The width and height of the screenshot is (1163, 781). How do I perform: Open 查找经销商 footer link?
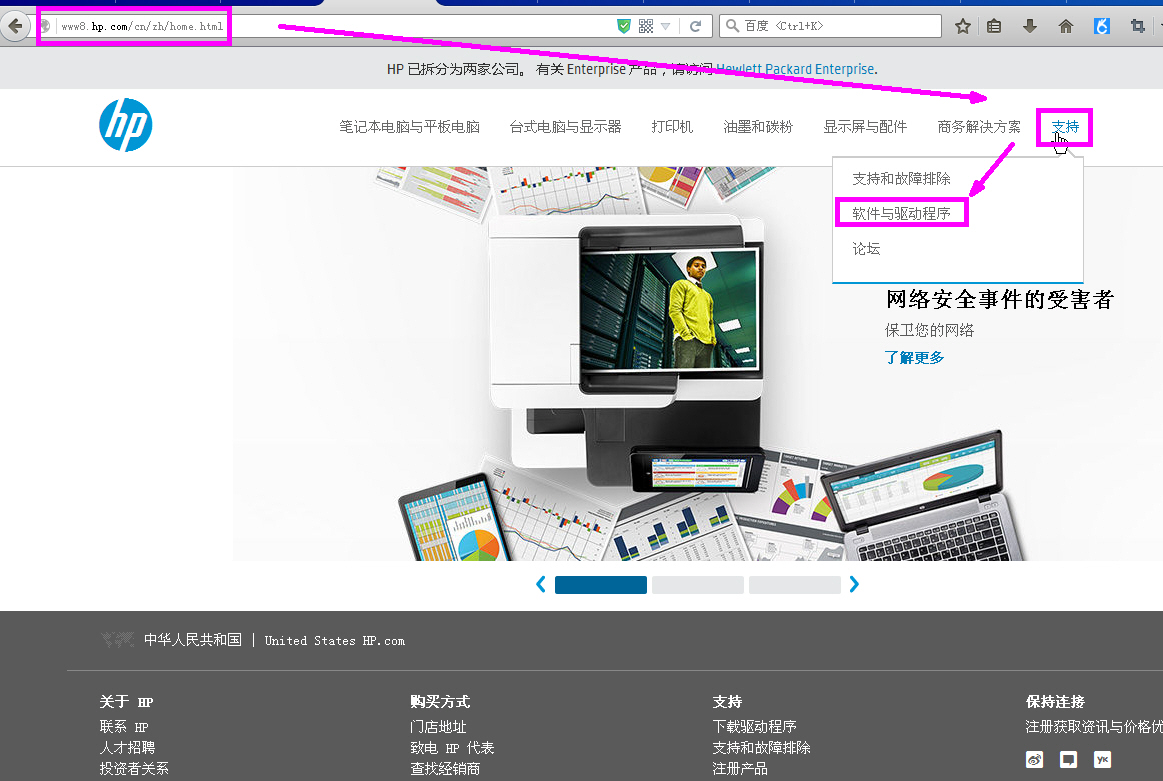pyautogui.click(x=445, y=768)
